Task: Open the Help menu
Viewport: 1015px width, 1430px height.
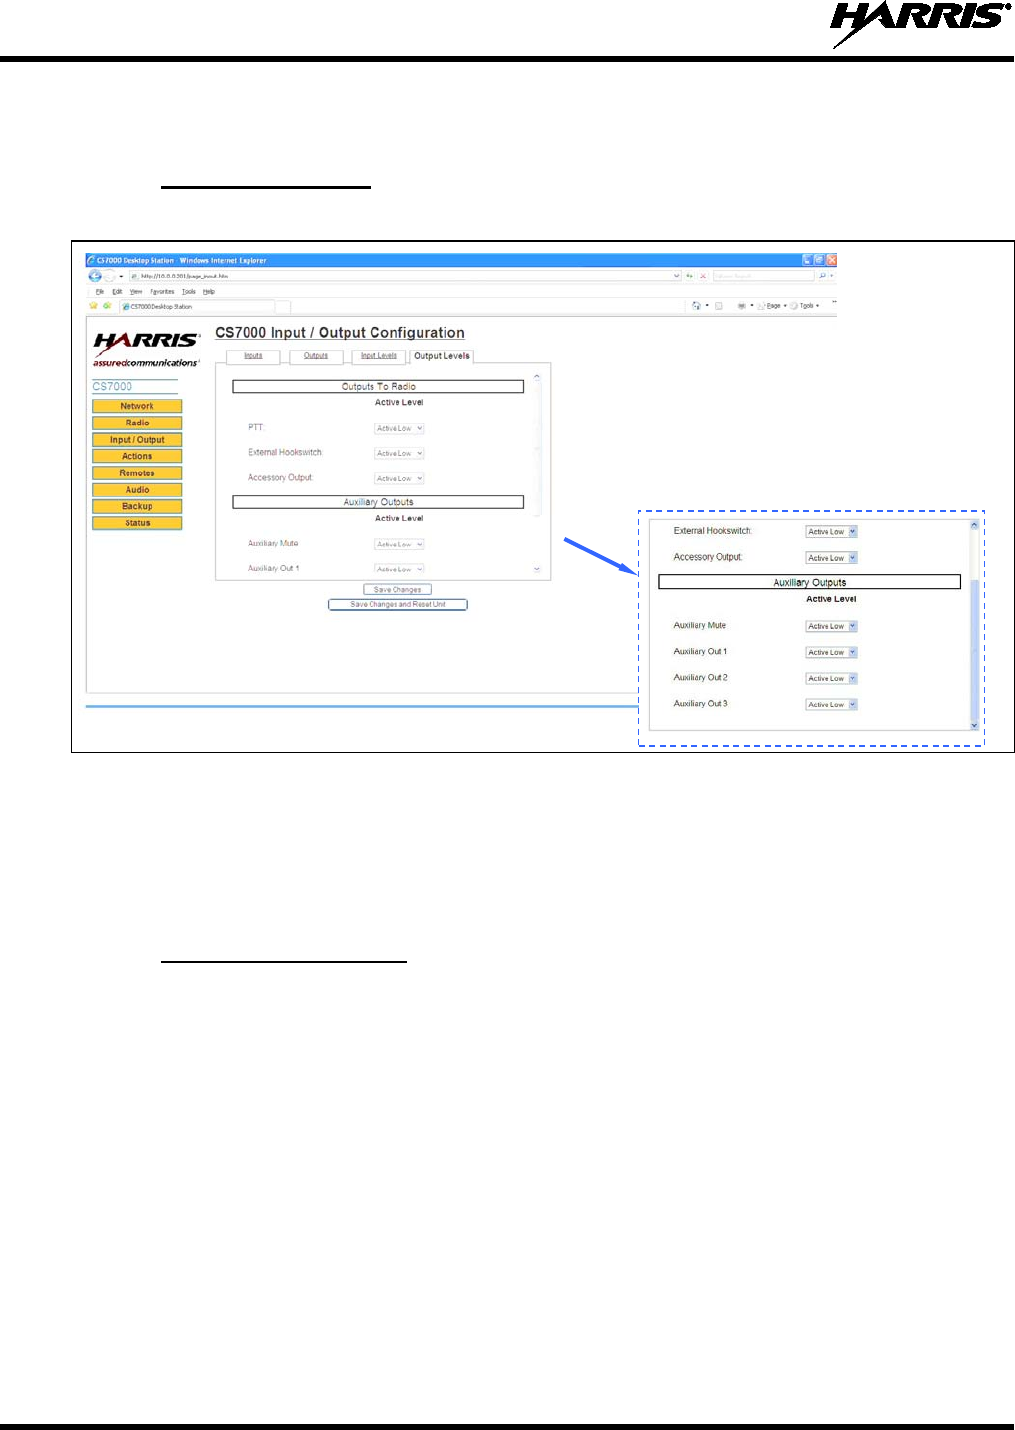Action: (209, 292)
